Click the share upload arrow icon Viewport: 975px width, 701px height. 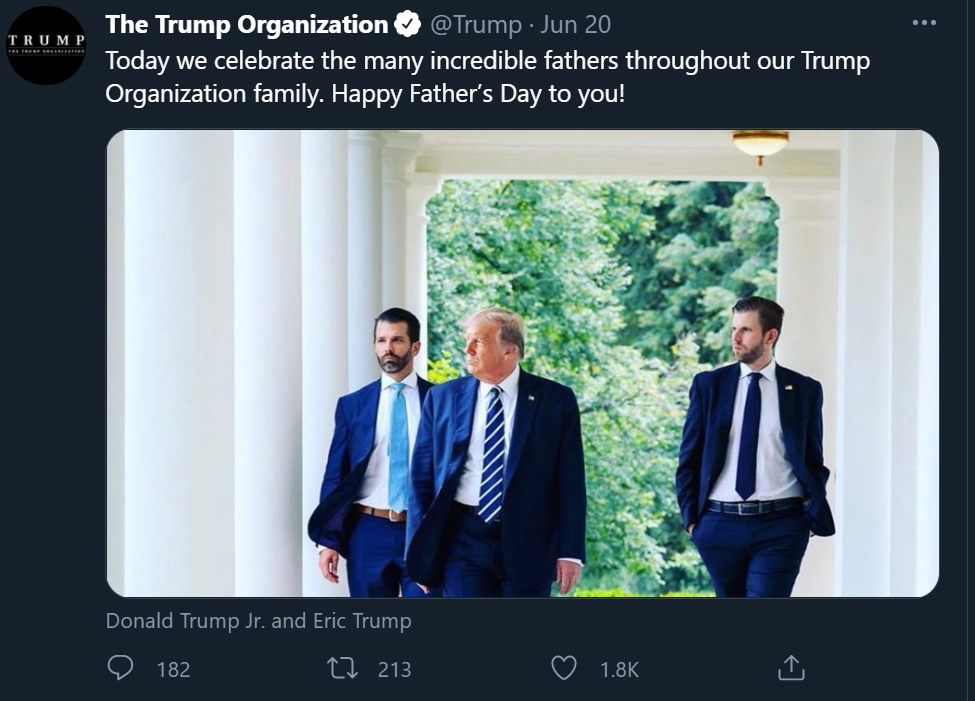pyautogui.click(x=791, y=668)
